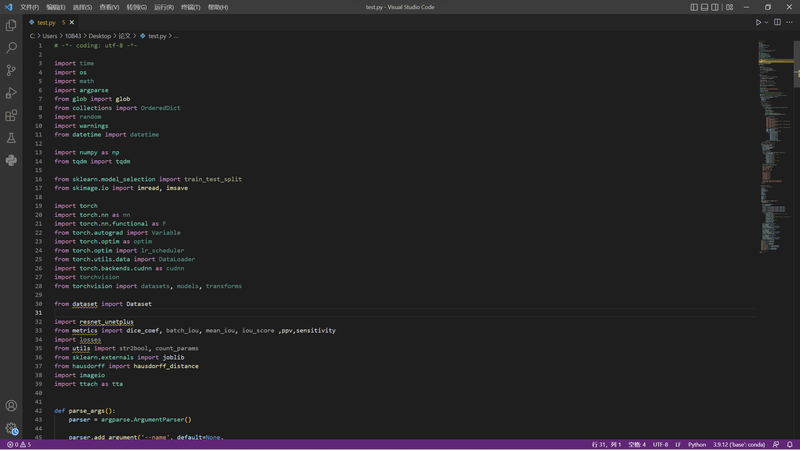Click the C: breadcrumb root
Viewport: 800px width, 450px height.
[x=32, y=36]
